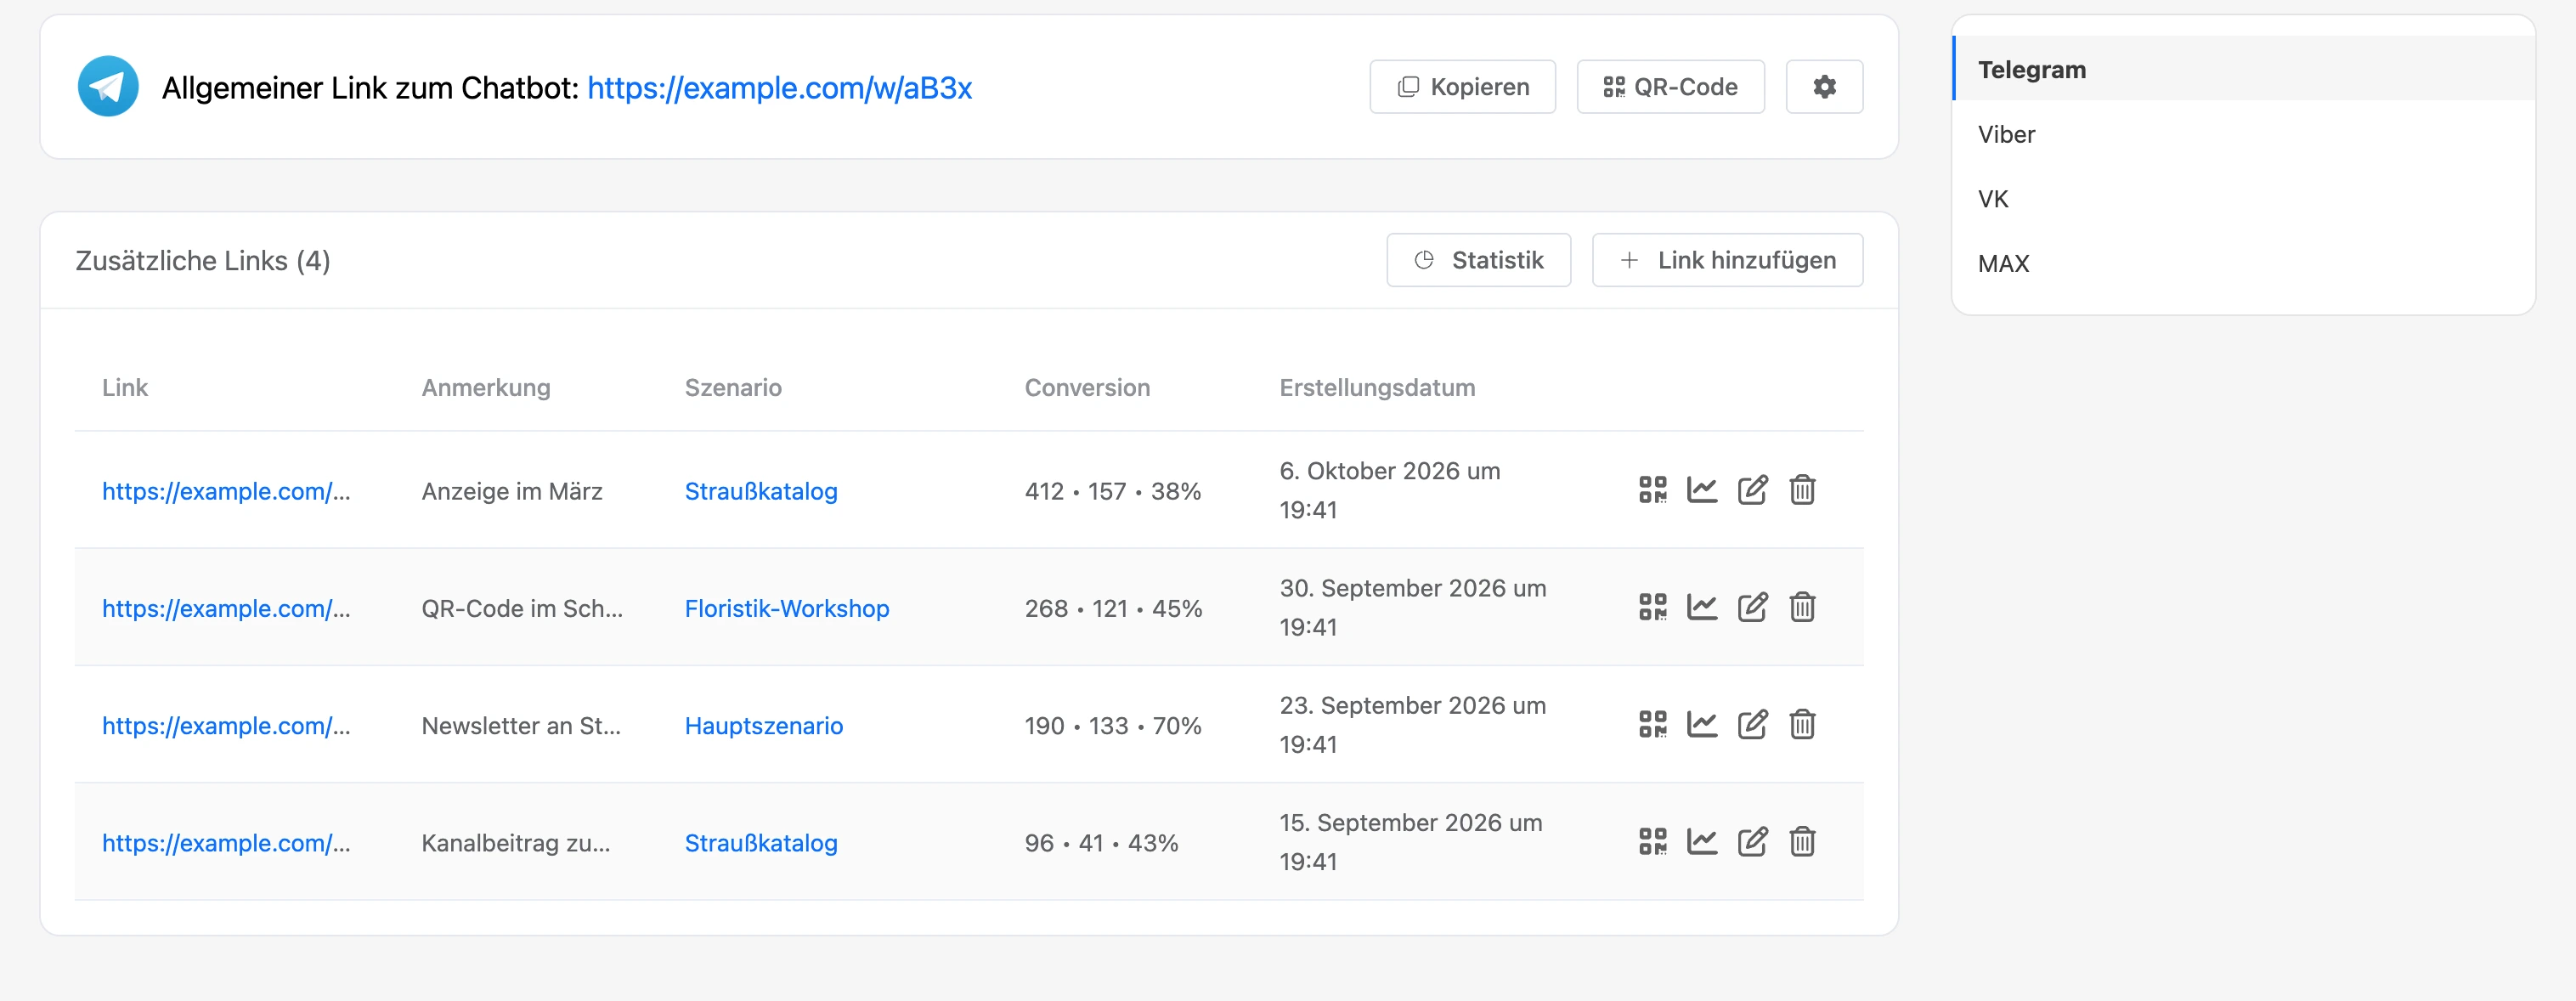Open link URL in the Anzeige im März row
2576x1001 pixels.
pyautogui.click(x=226, y=491)
